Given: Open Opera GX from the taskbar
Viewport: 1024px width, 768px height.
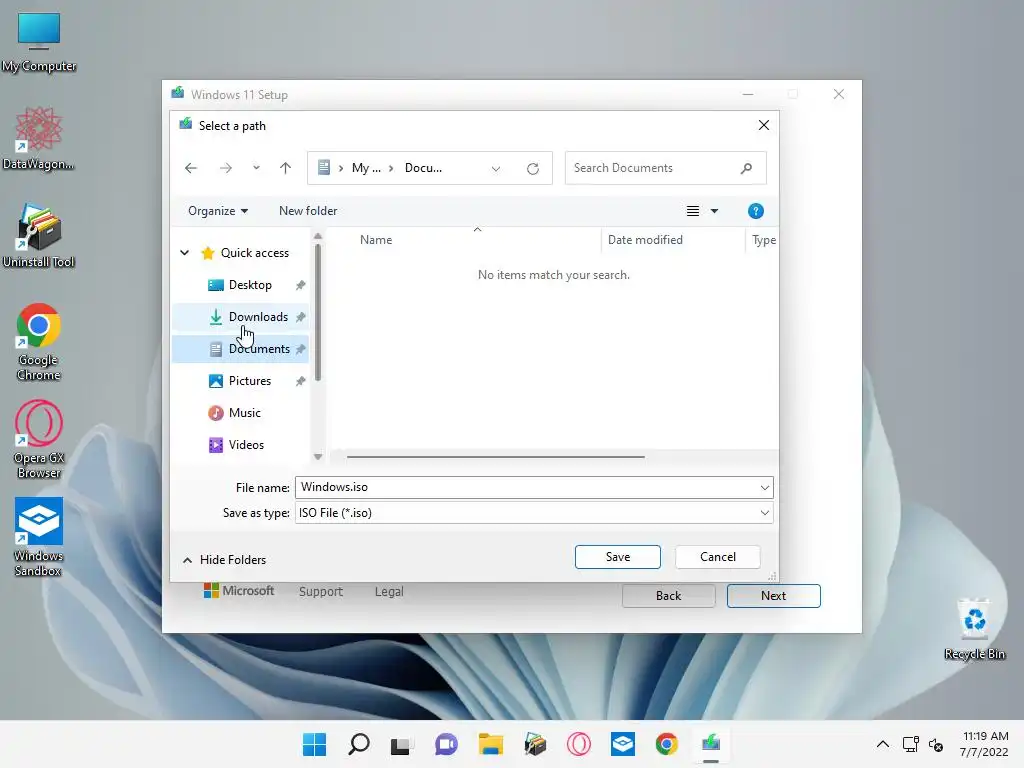Looking at the screenshot, I should 579,744.
